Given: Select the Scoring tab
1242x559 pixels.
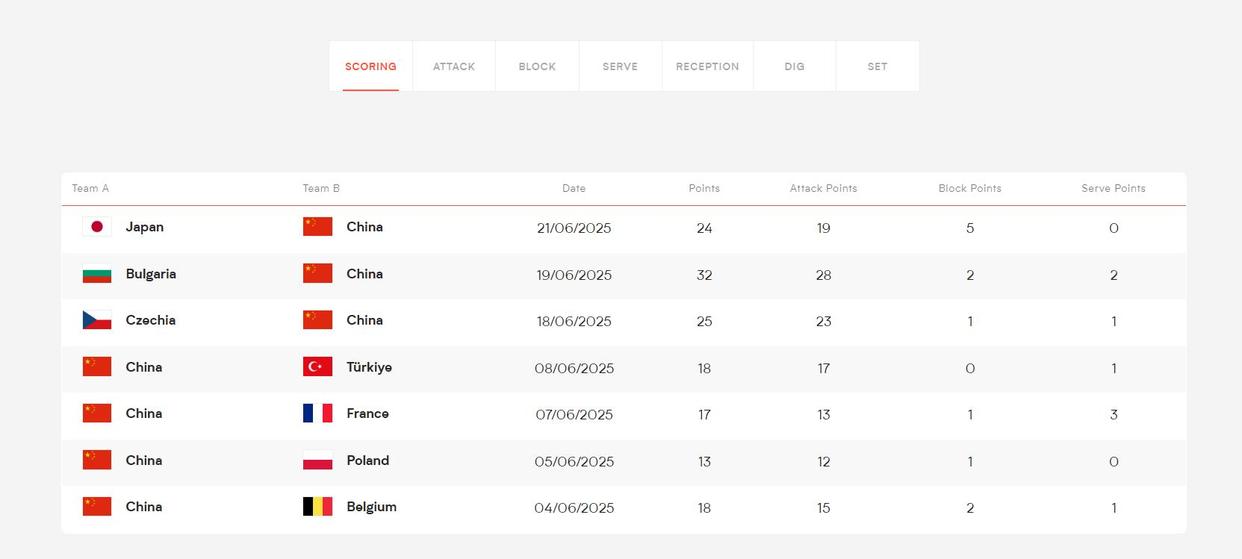Looking at the screenshot, I should tap(371, 67).
